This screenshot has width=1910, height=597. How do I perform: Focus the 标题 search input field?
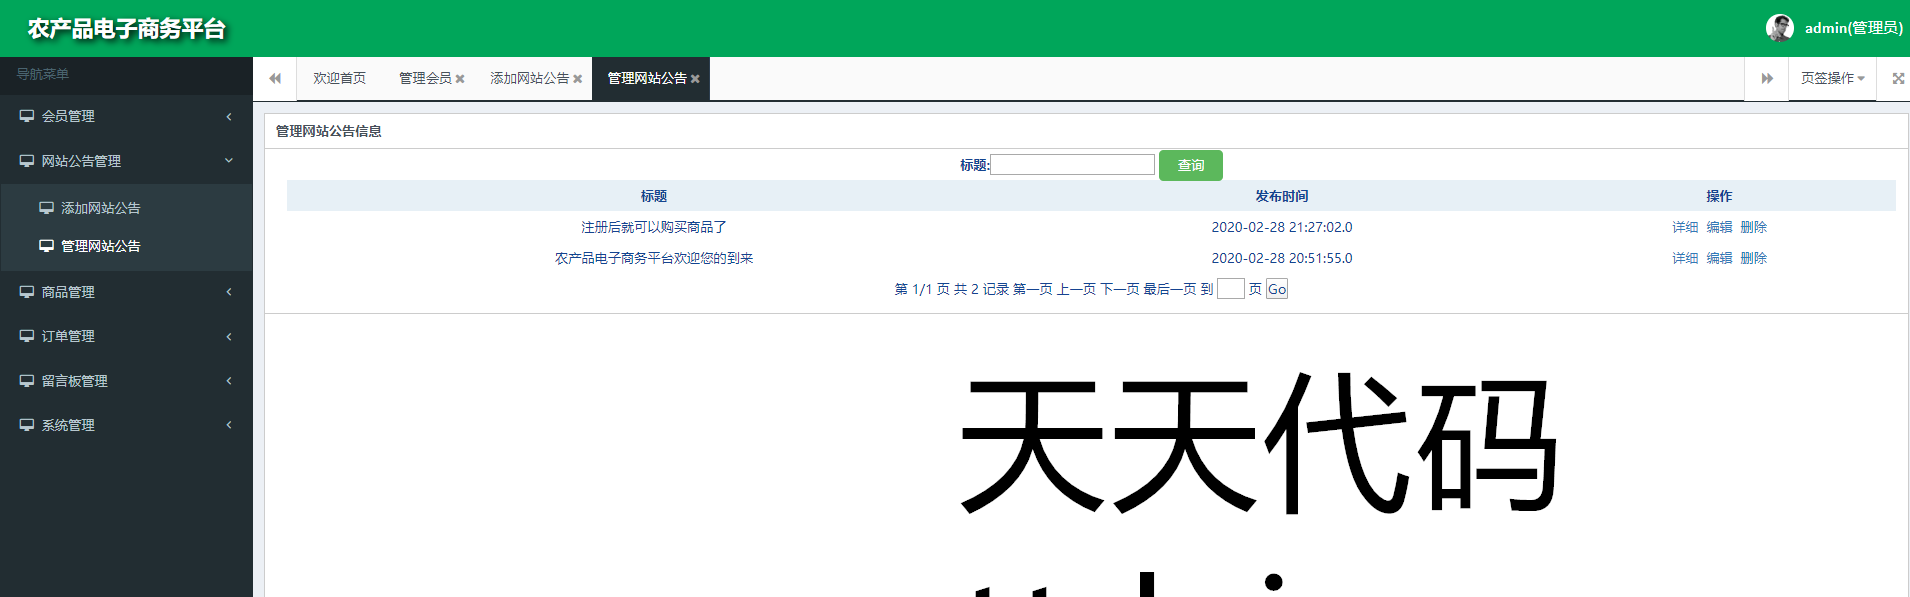1072,165
